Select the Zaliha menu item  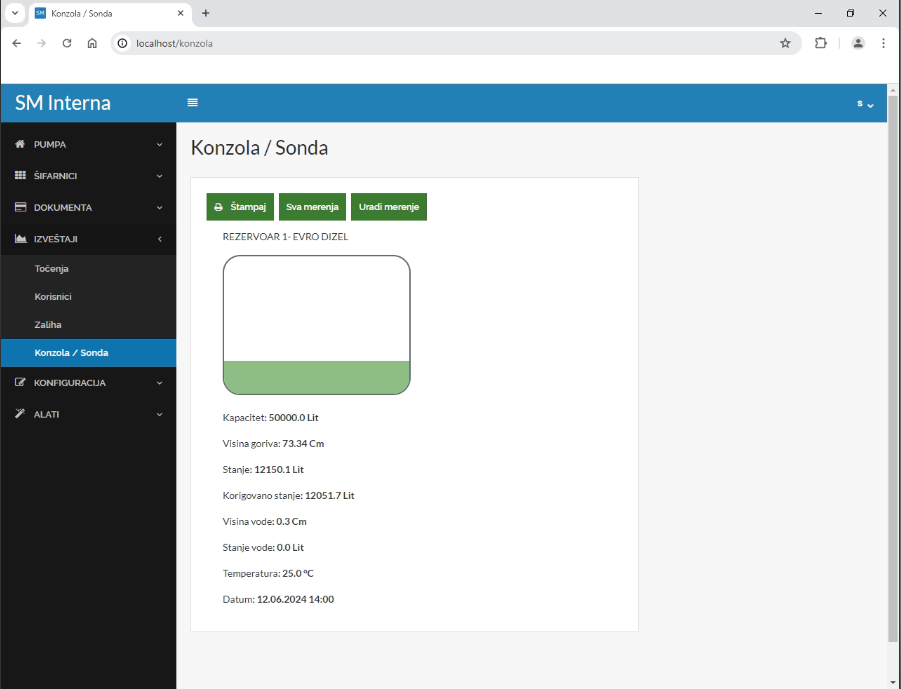(47, 325)
